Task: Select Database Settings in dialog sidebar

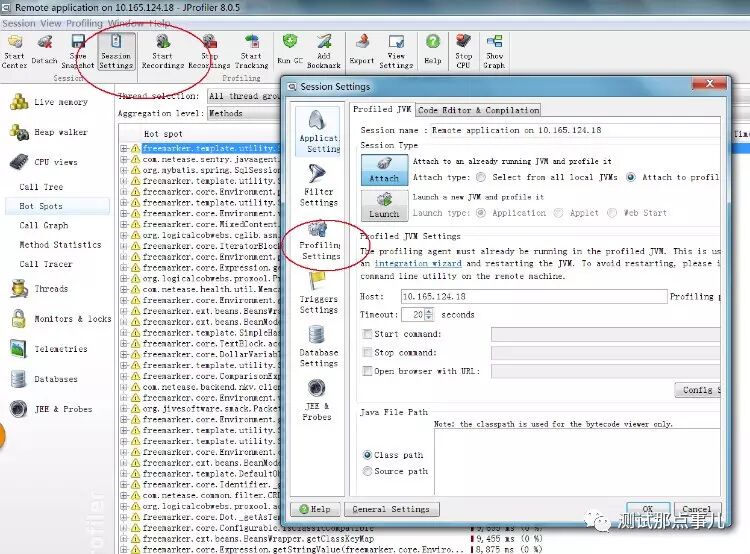Action: click(x=318, y=346)
